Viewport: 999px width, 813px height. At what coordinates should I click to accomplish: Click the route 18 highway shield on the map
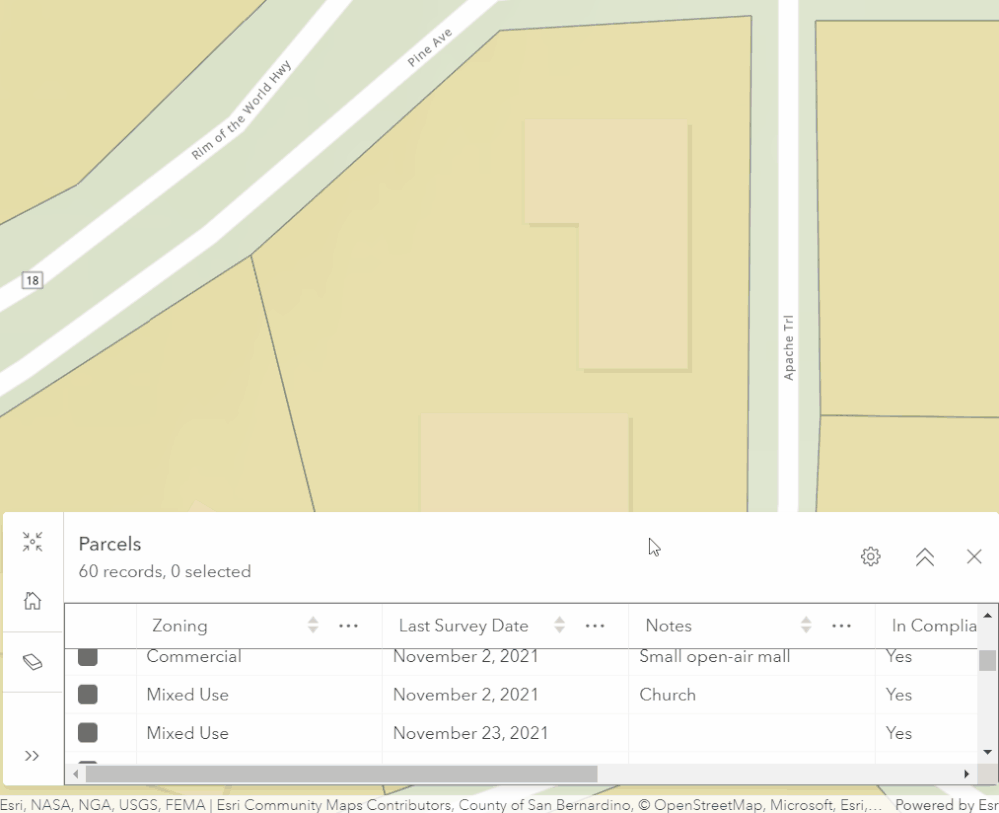[x=32, y=280]
